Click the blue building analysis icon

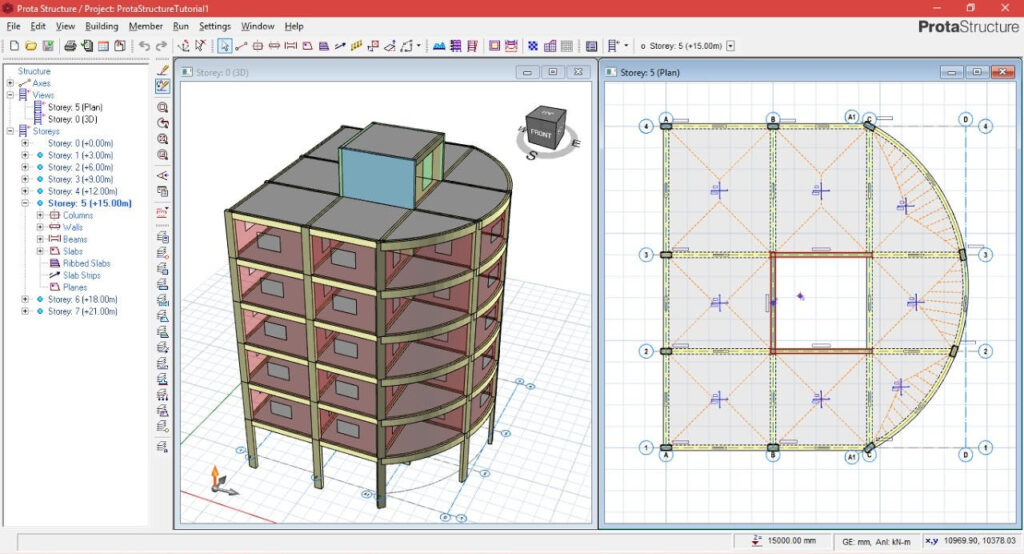(440, 46)
